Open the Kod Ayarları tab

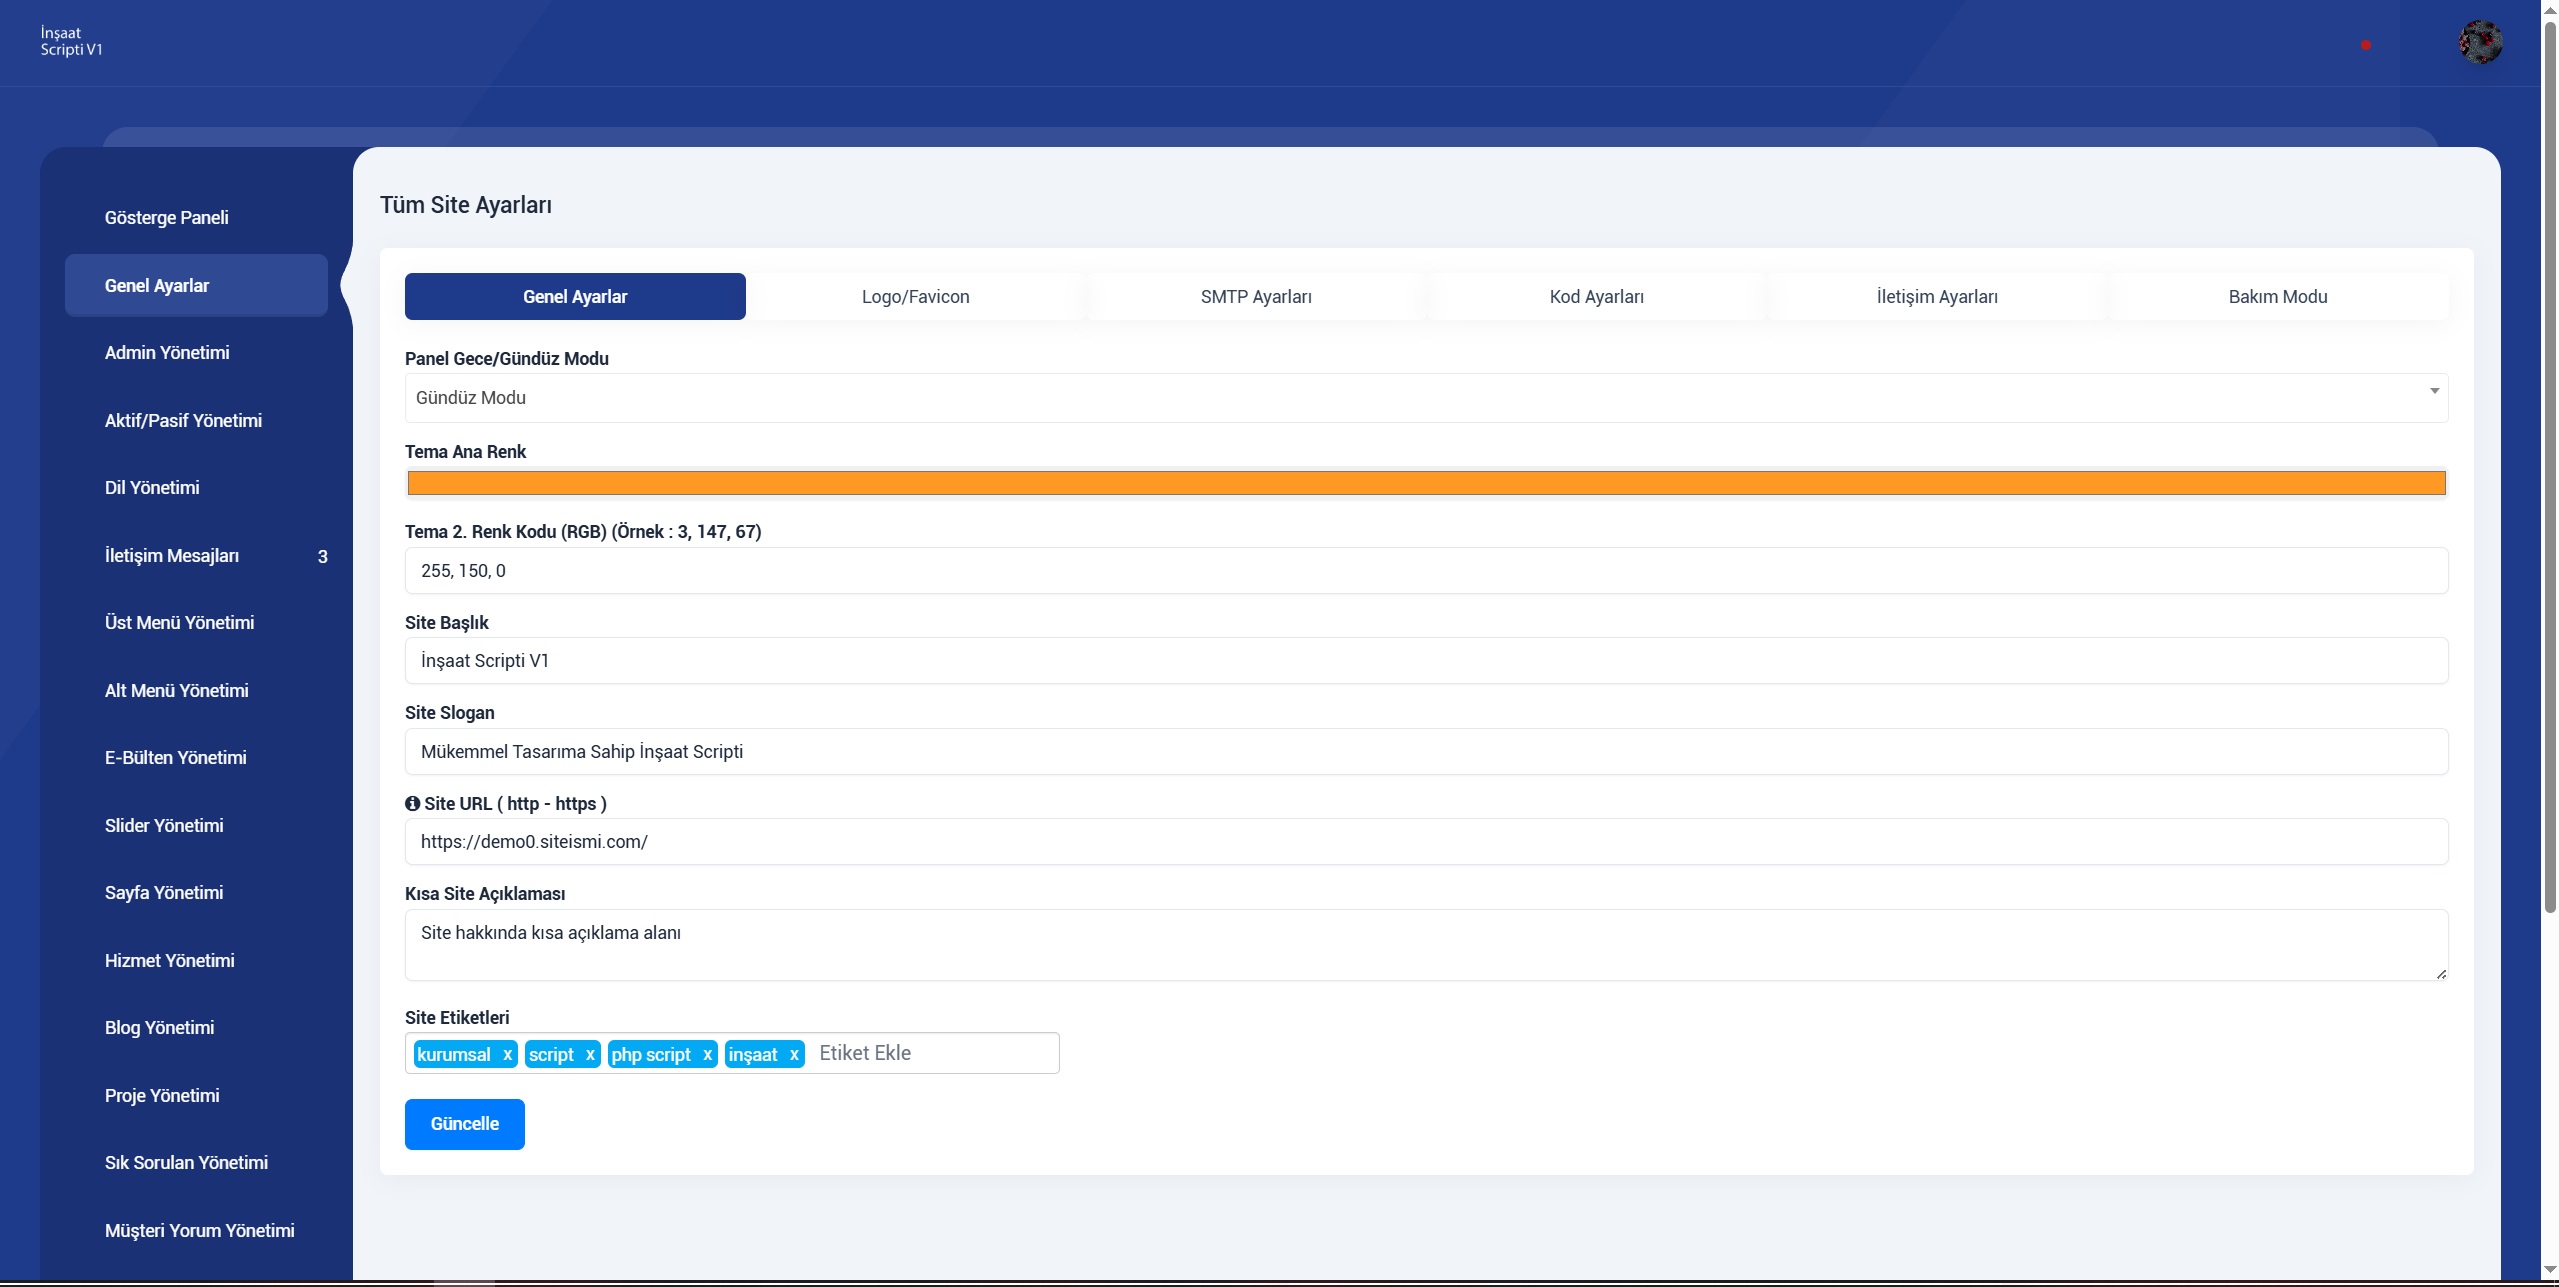tap(1596, 297)
